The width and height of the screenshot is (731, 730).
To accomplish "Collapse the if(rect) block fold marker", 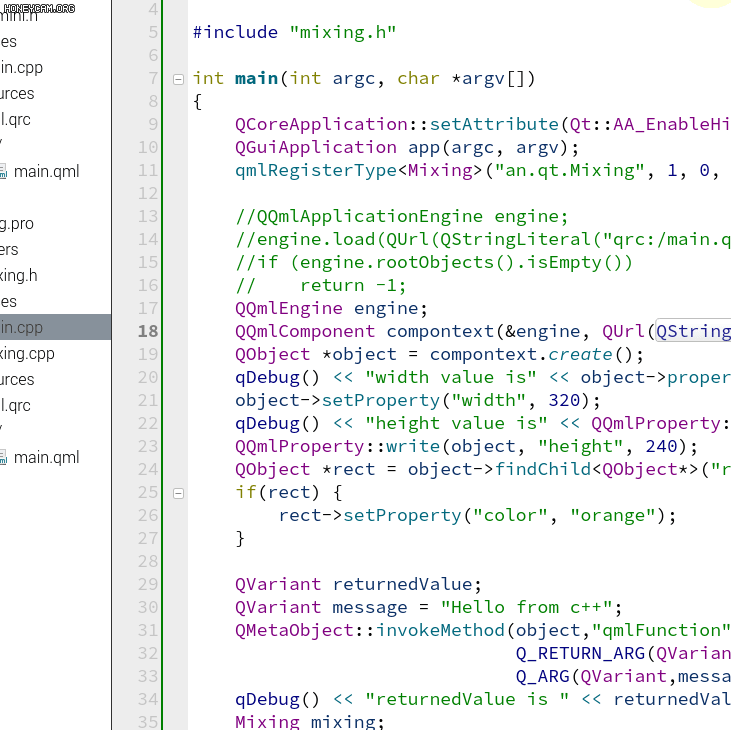I will 178,493.
